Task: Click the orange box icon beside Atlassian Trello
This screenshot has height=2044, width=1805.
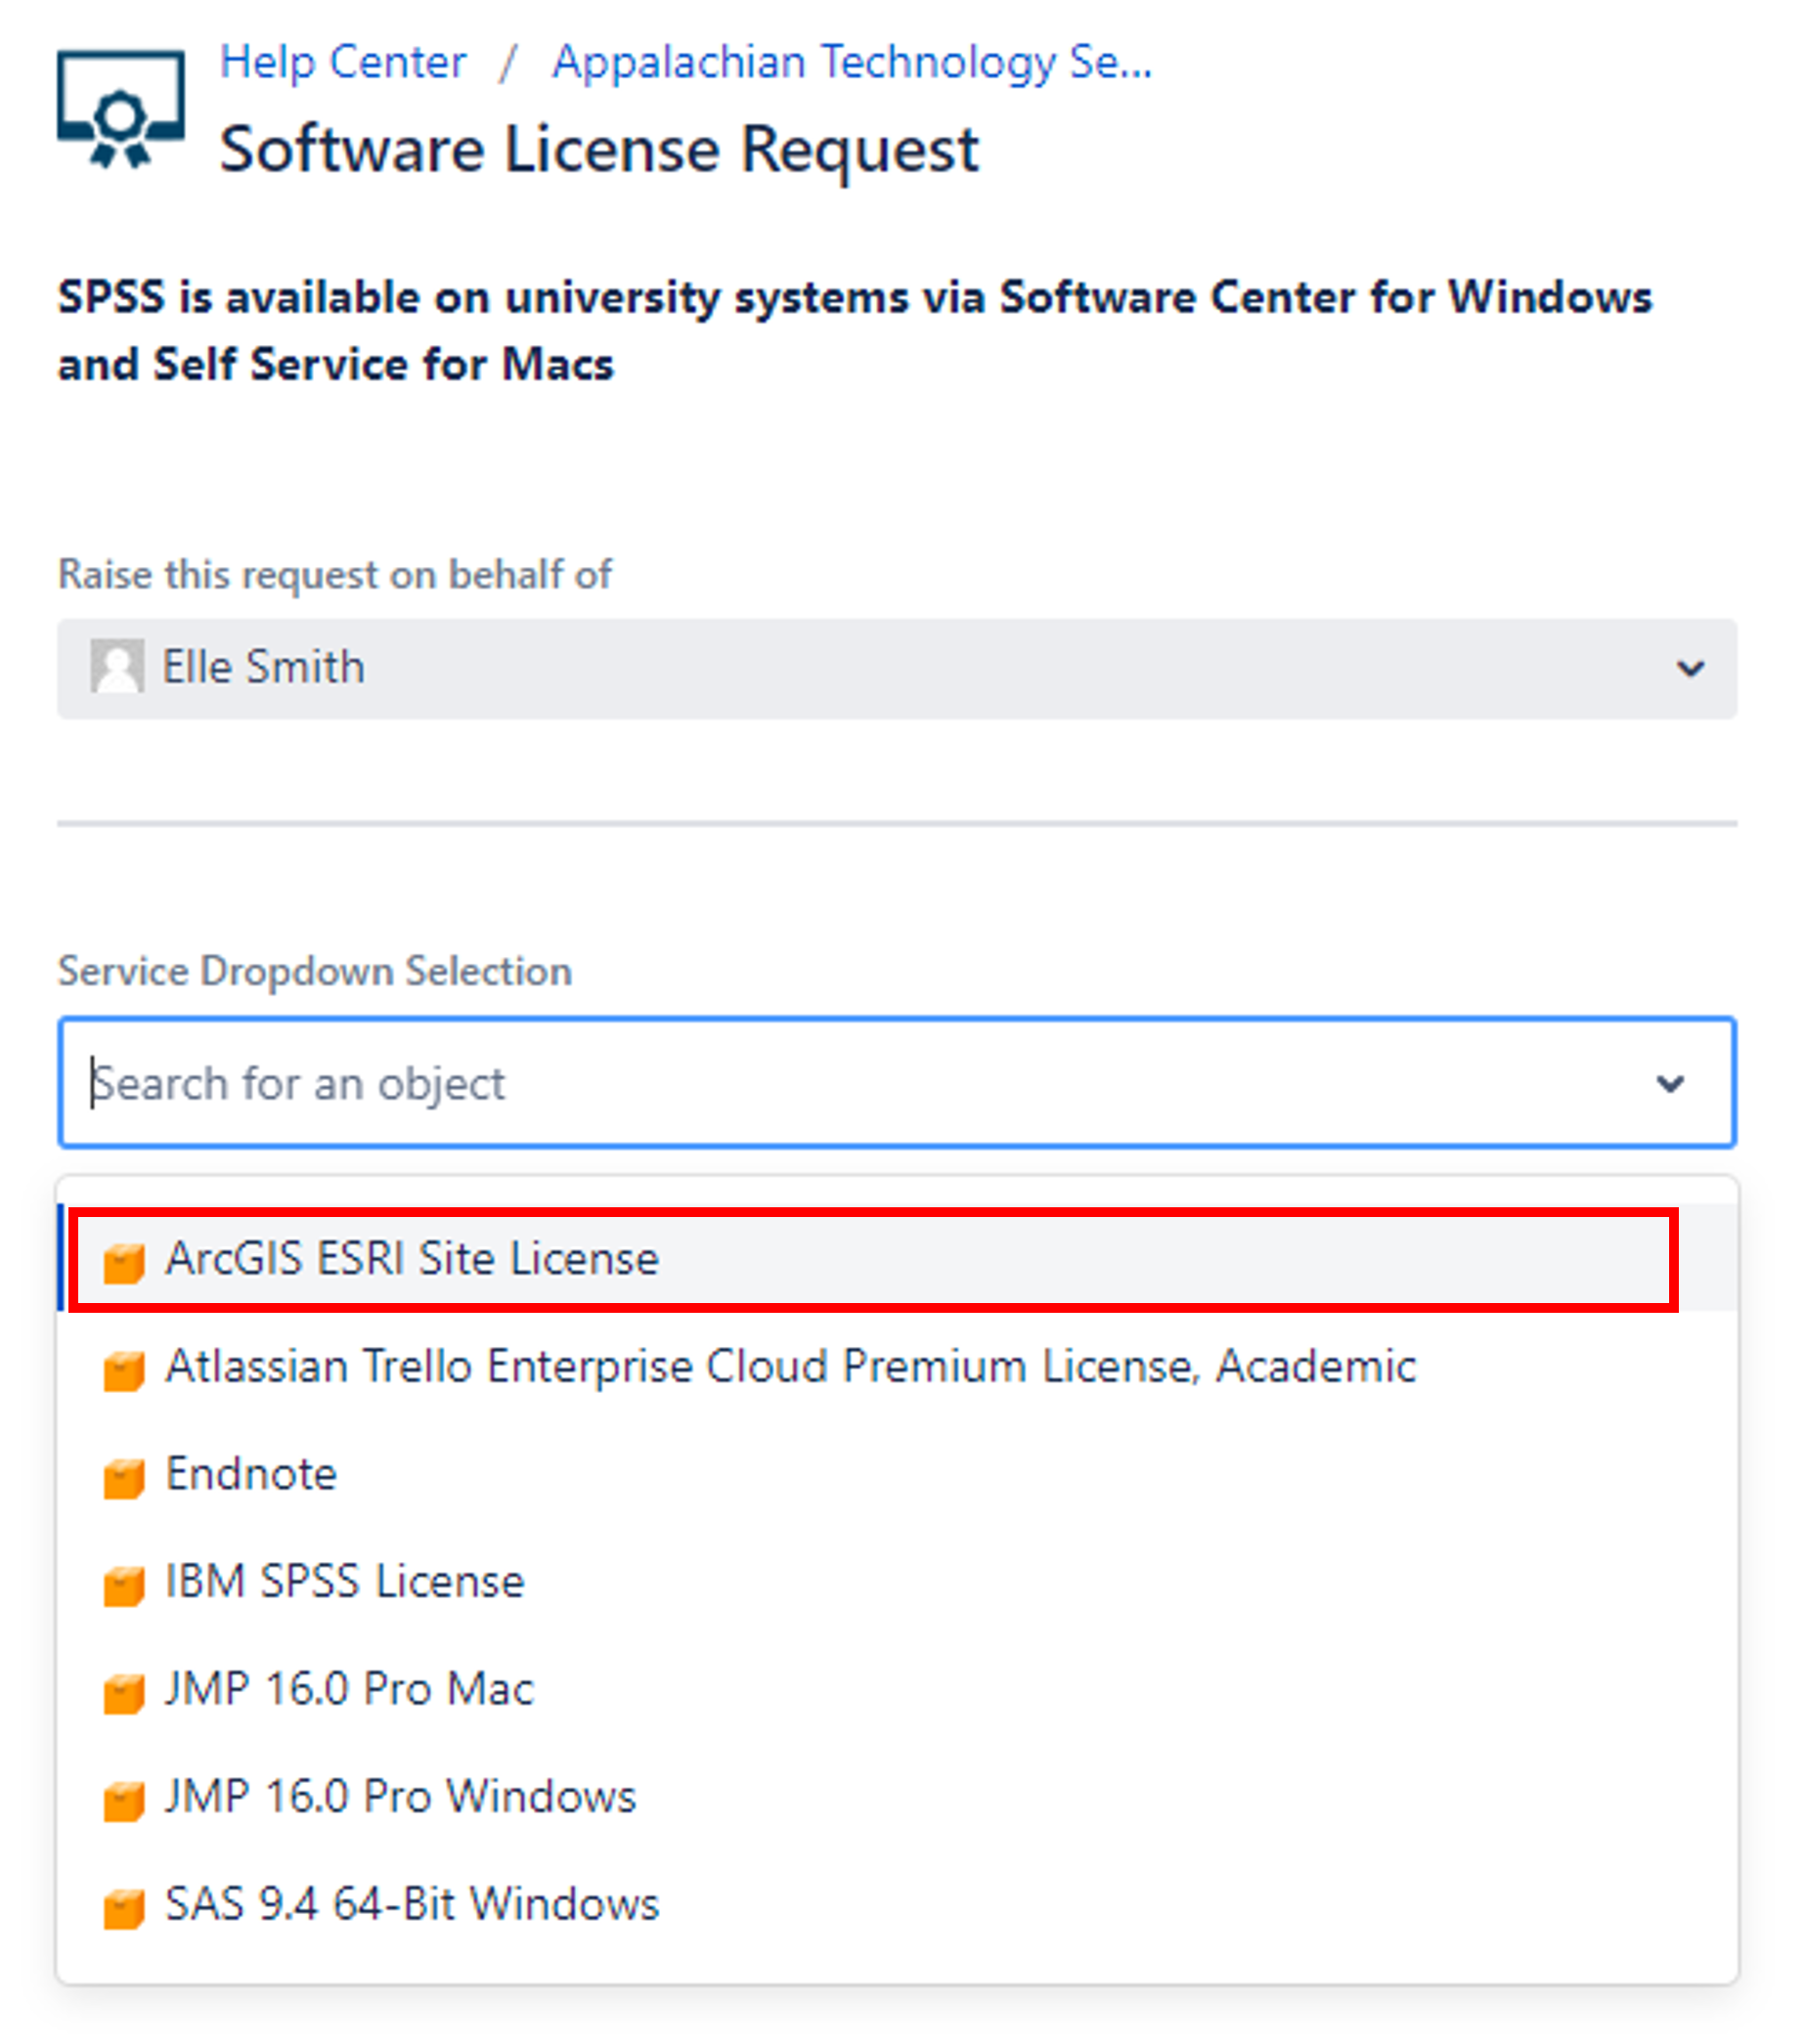Action: pos(124,1371)
